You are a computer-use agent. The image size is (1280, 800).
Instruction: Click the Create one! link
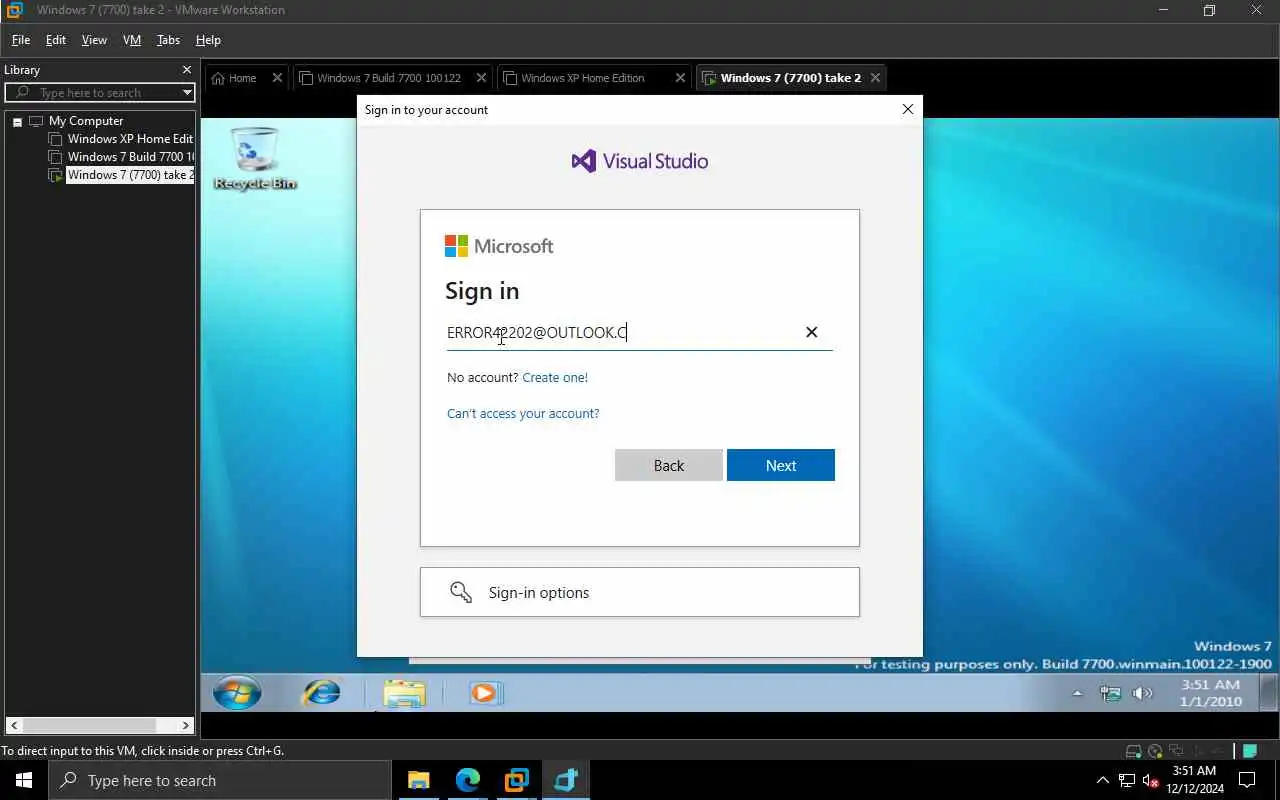point(555,377)
